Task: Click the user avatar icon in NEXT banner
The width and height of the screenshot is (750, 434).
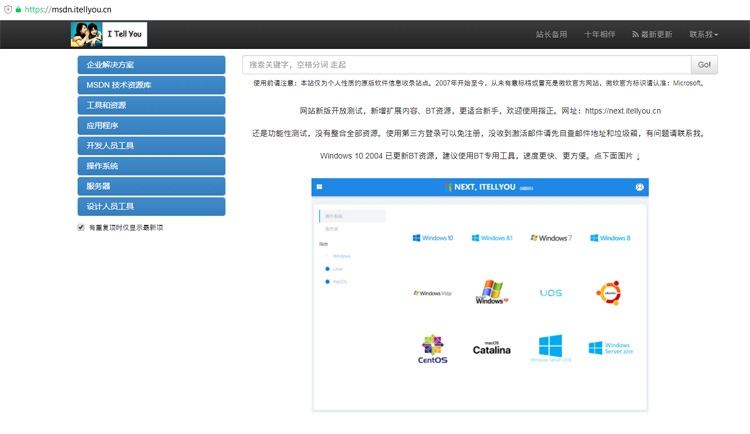Action: pos(639,187)
